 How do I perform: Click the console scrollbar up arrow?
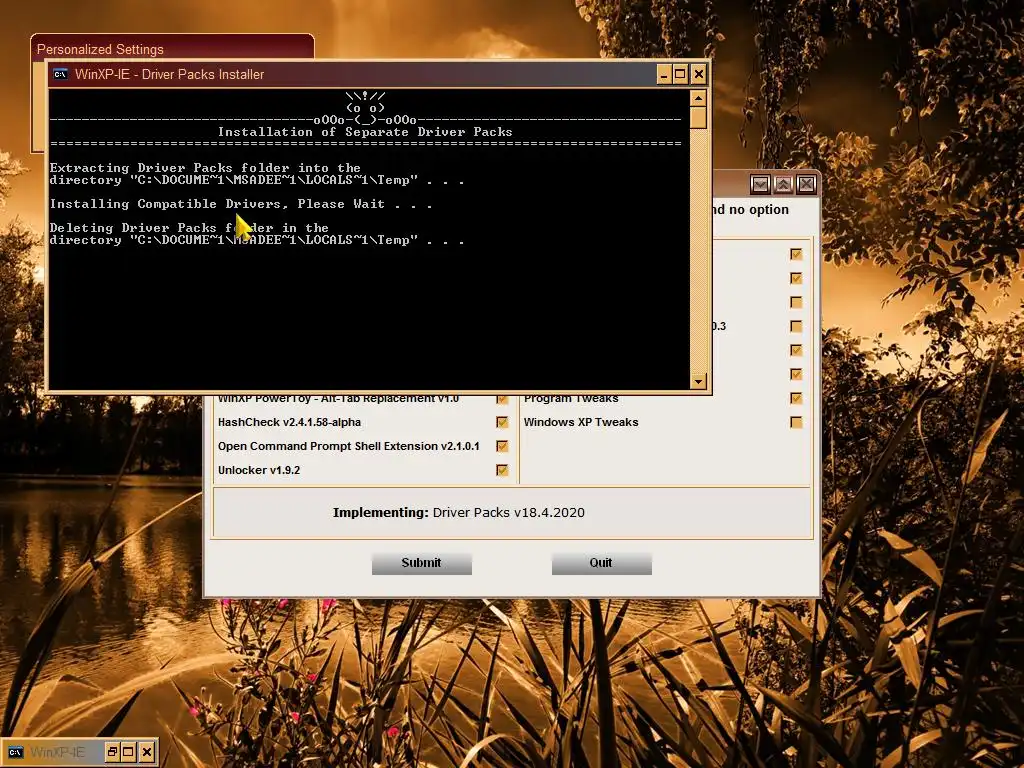pyautogui.click(x=698, y=99)
